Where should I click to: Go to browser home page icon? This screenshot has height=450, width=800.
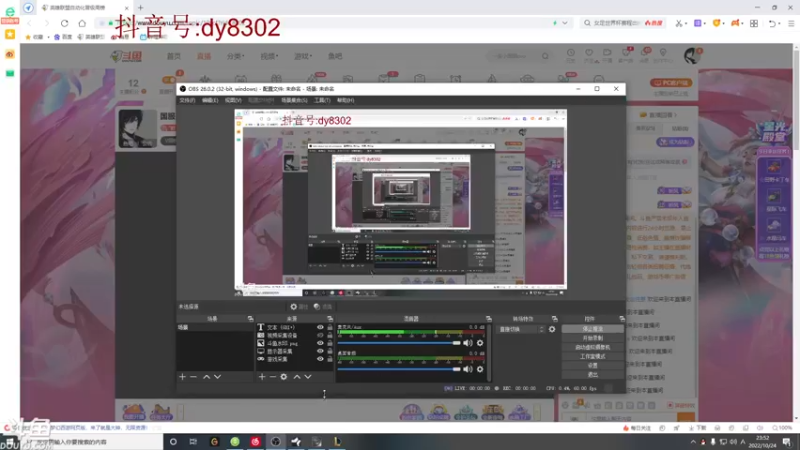point(82,23)
